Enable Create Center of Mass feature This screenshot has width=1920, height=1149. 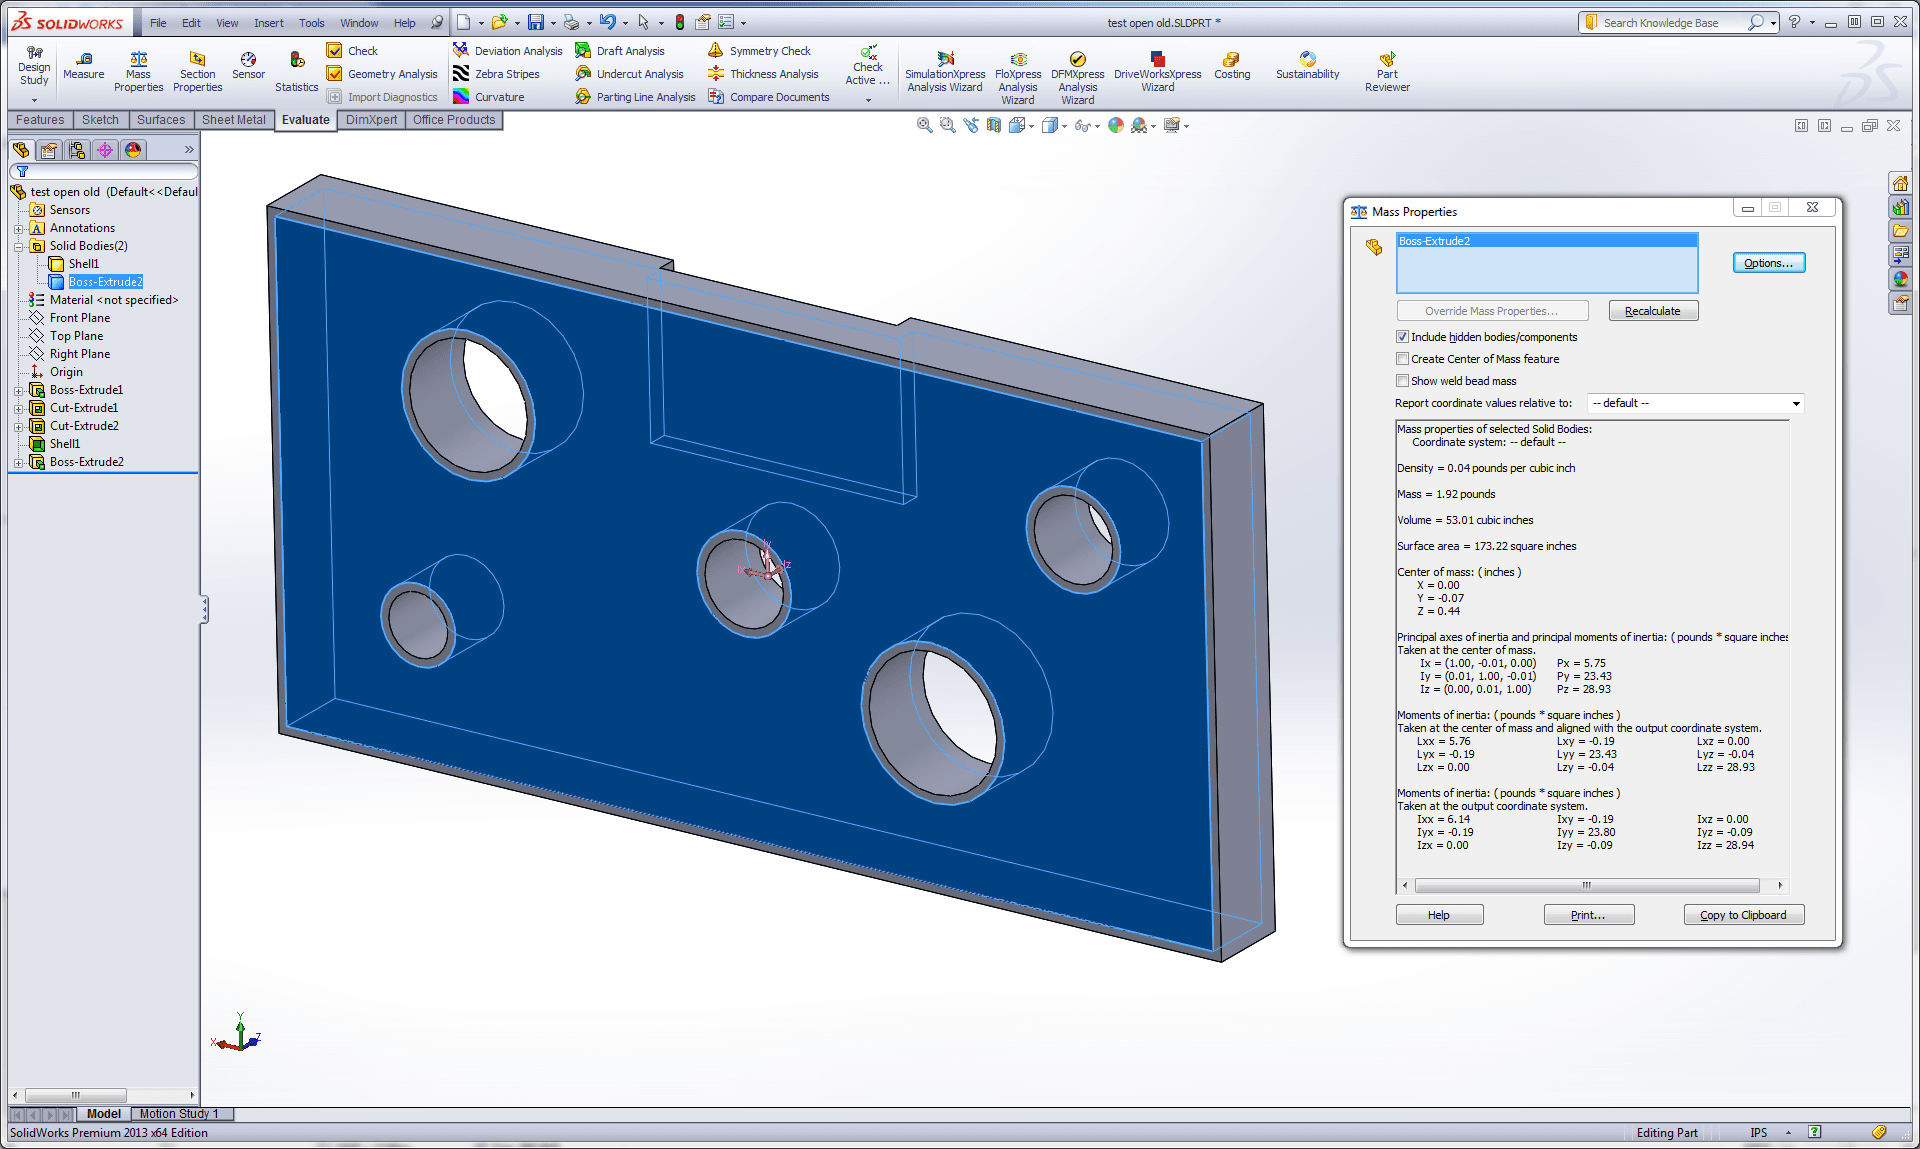coord(1402,359)
